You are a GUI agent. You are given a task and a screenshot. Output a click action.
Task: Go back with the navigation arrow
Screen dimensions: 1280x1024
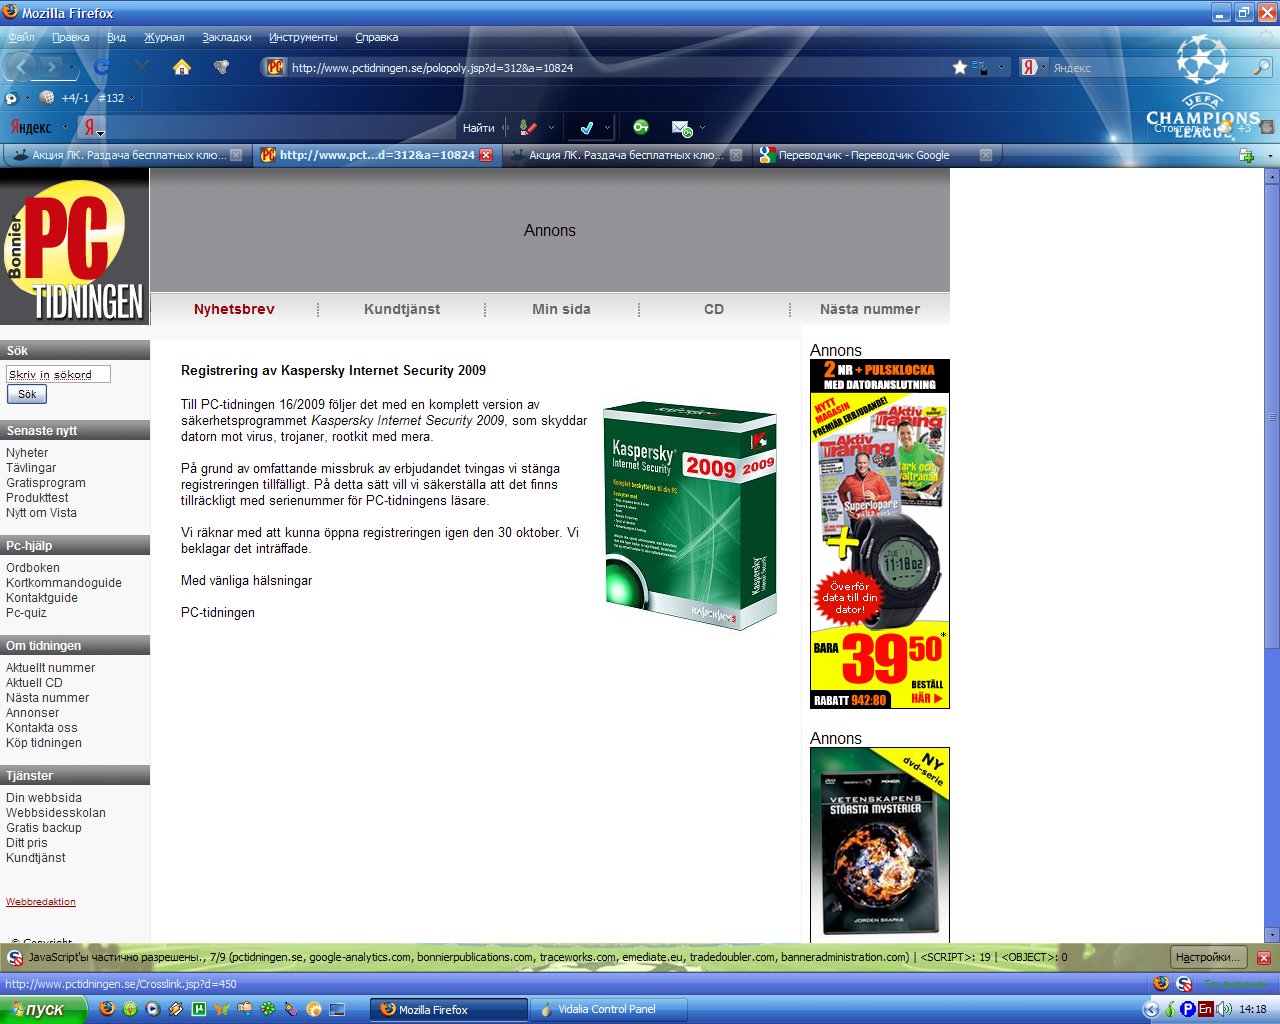point(21,67)
